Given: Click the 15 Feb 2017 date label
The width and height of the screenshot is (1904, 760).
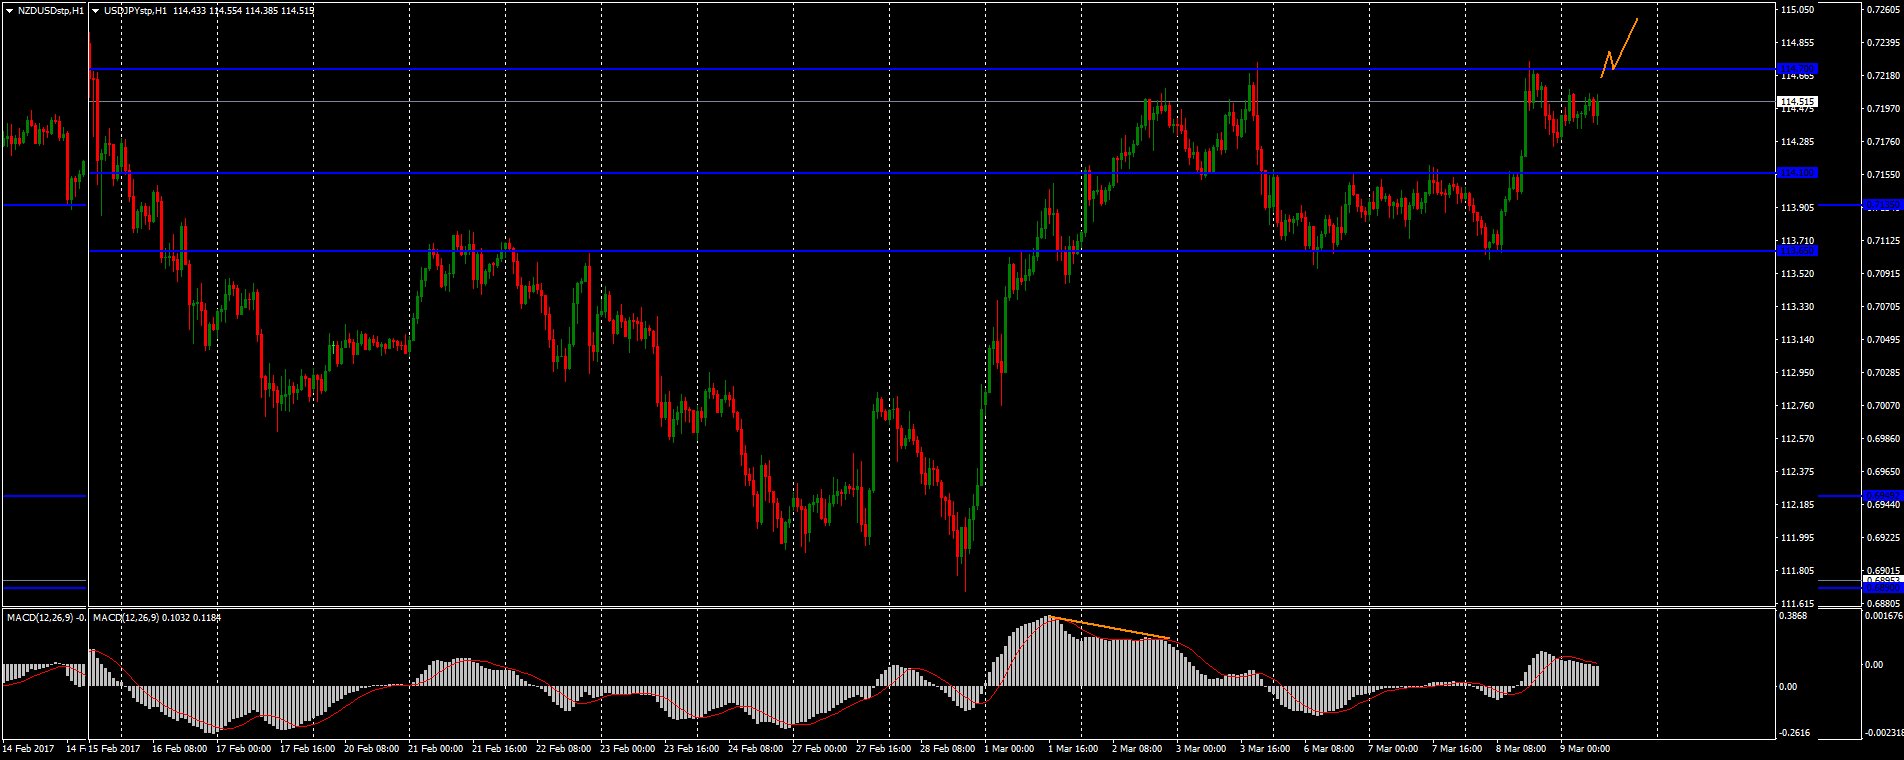Looking at the screenshot, I should (x=116, y=749).
